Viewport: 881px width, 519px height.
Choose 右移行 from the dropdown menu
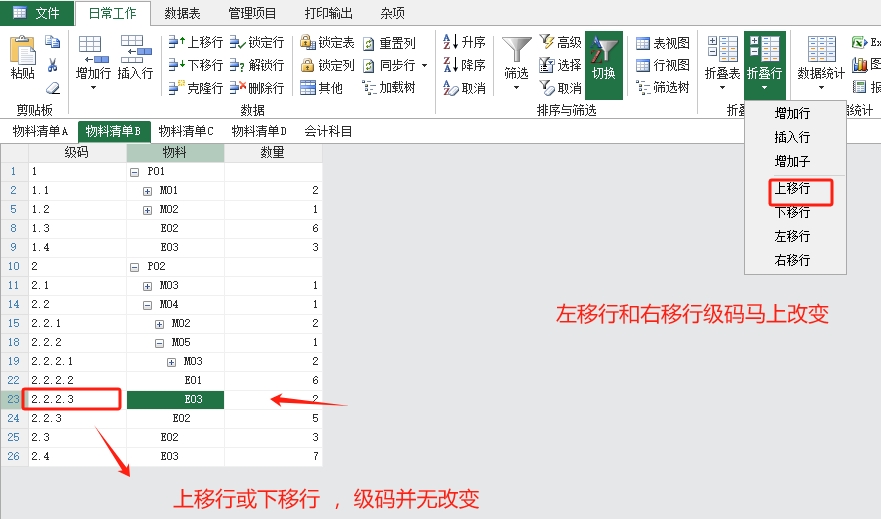[792, 261]
